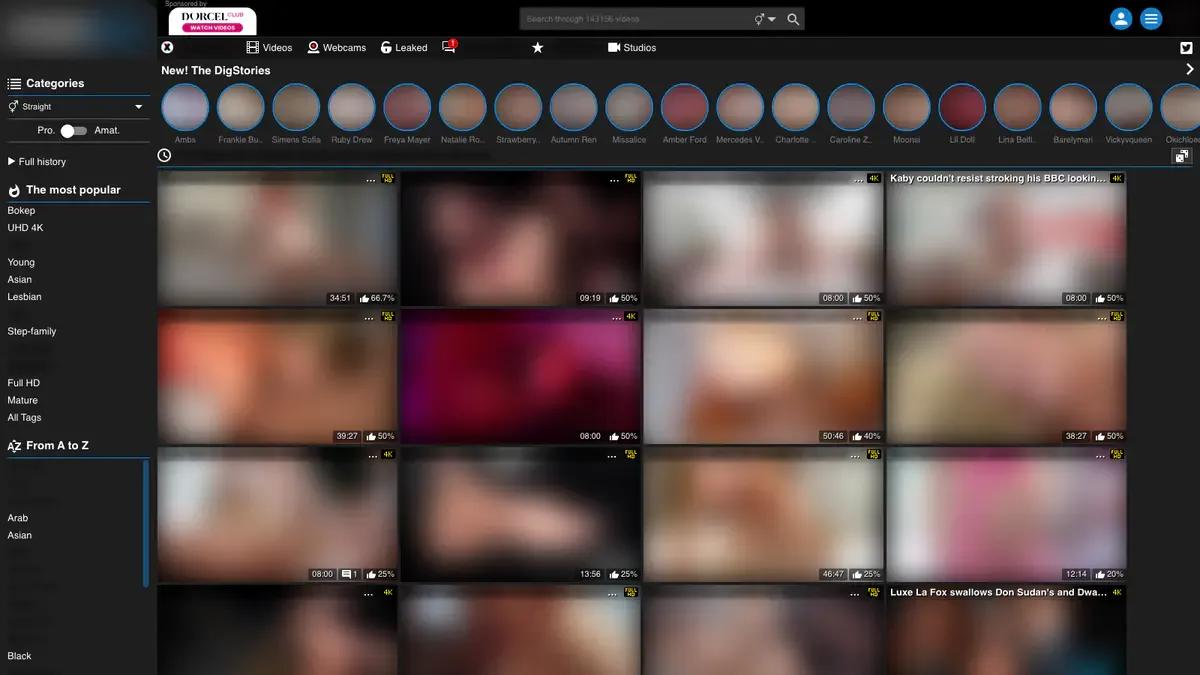Open the Leaked section

(404, 47)
